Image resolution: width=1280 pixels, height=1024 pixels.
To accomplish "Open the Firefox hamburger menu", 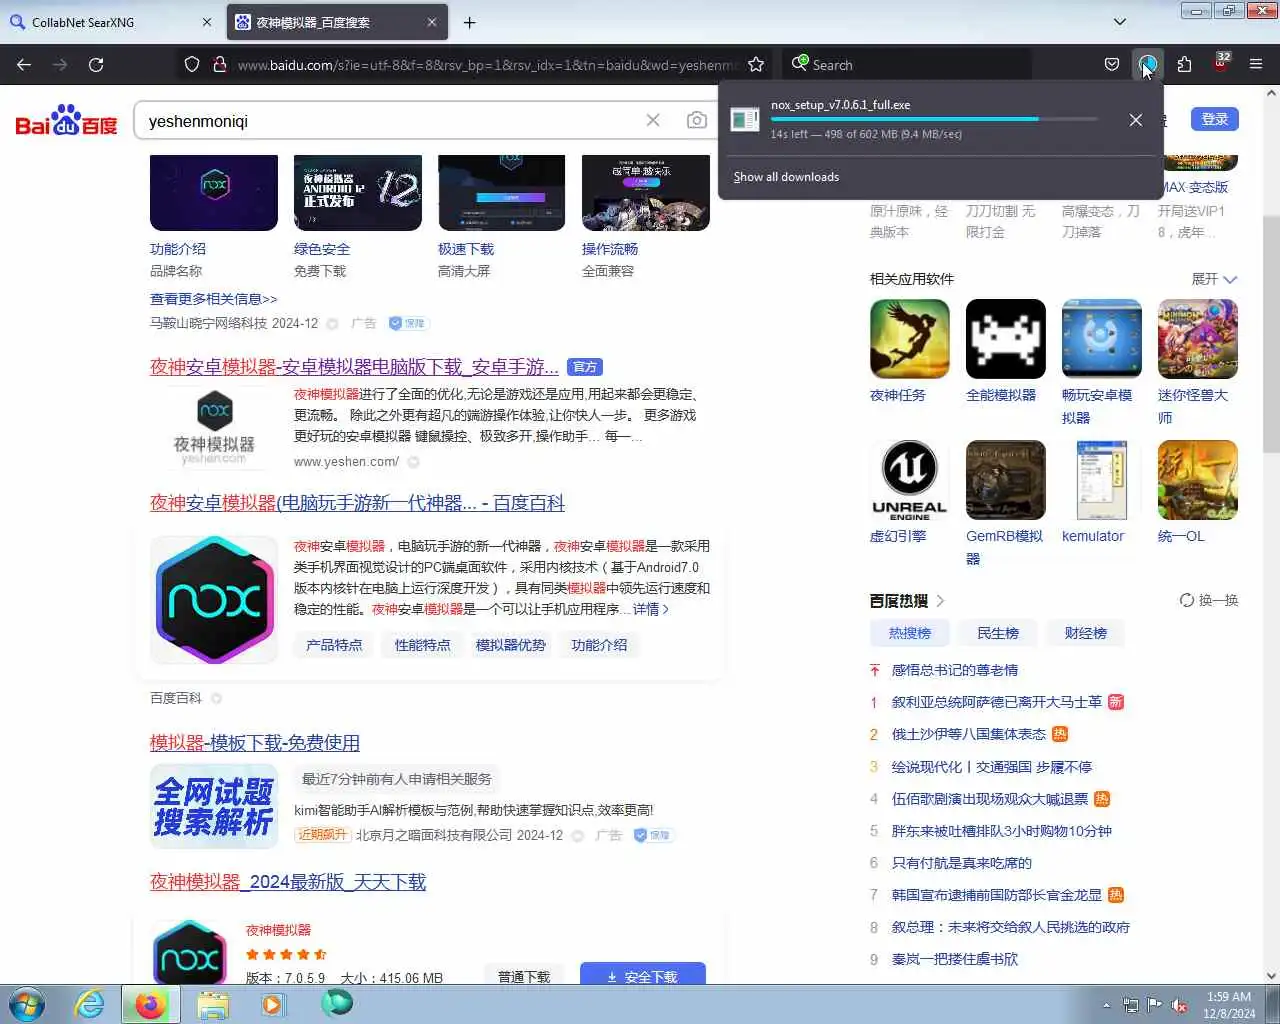I will click(1256, 65).
